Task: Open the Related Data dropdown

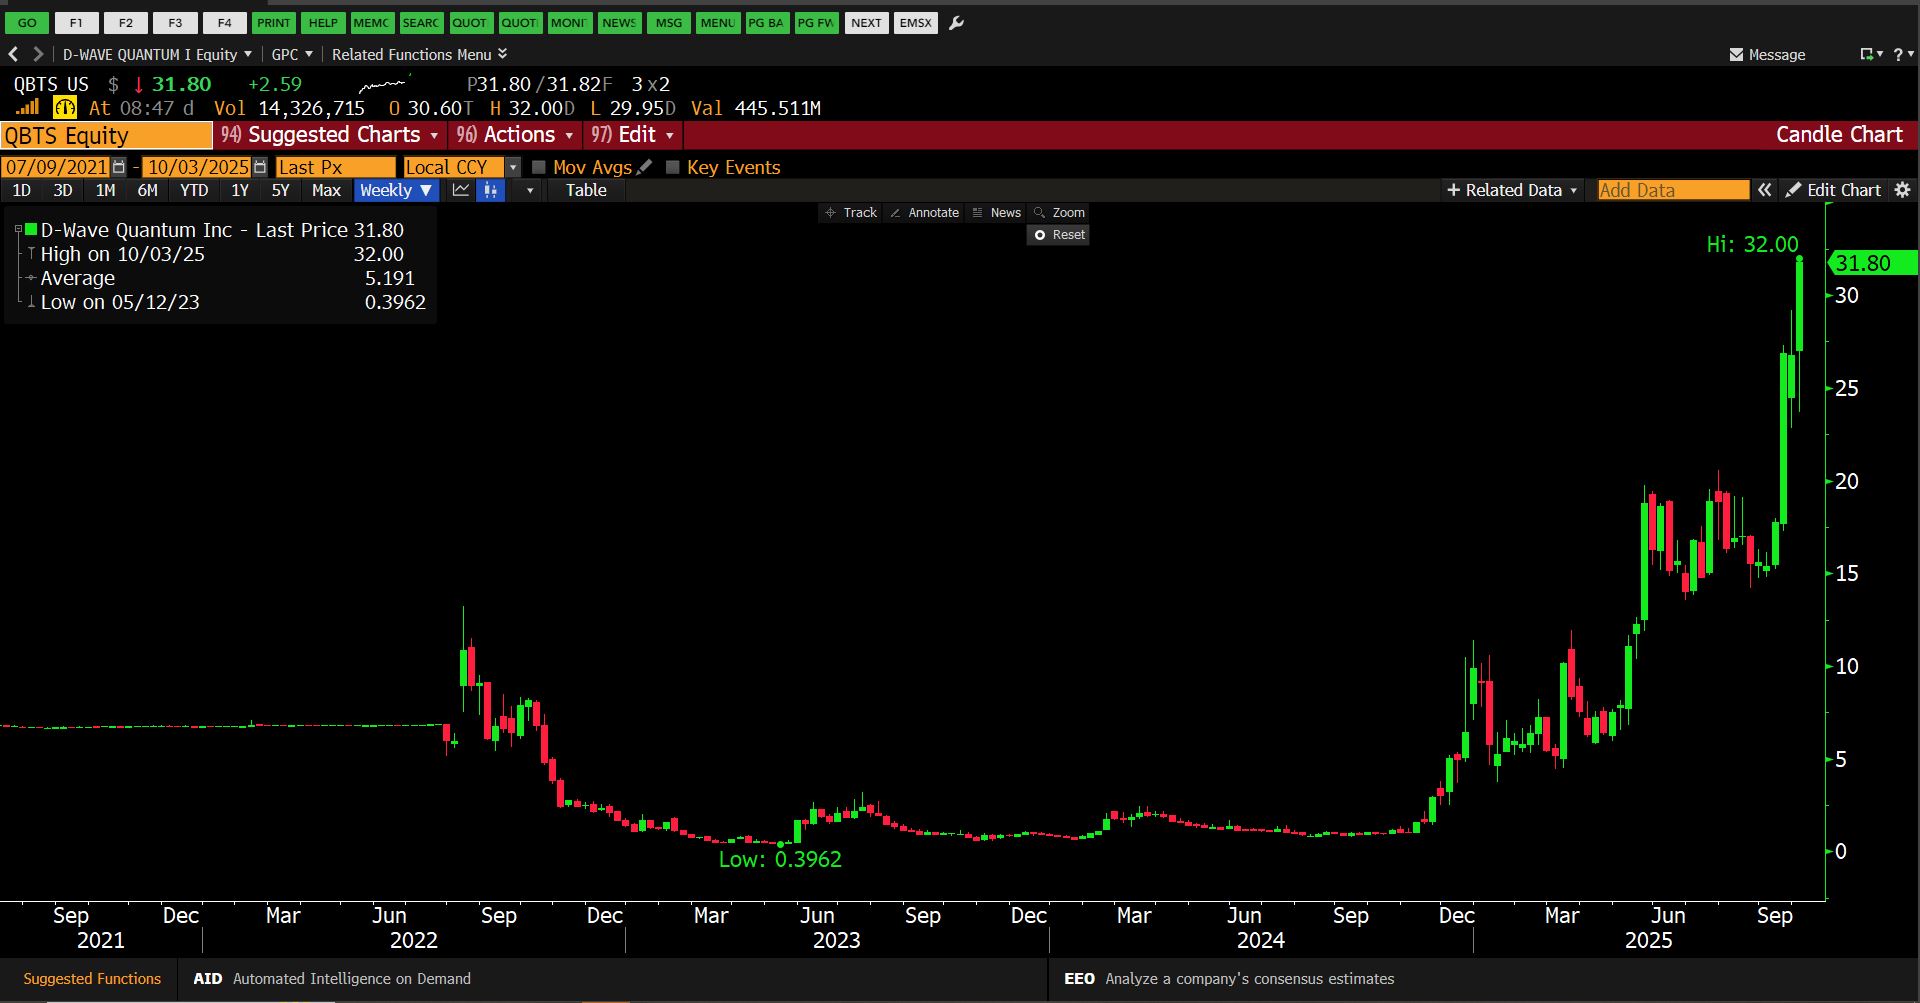Action: pos(1512,190)
